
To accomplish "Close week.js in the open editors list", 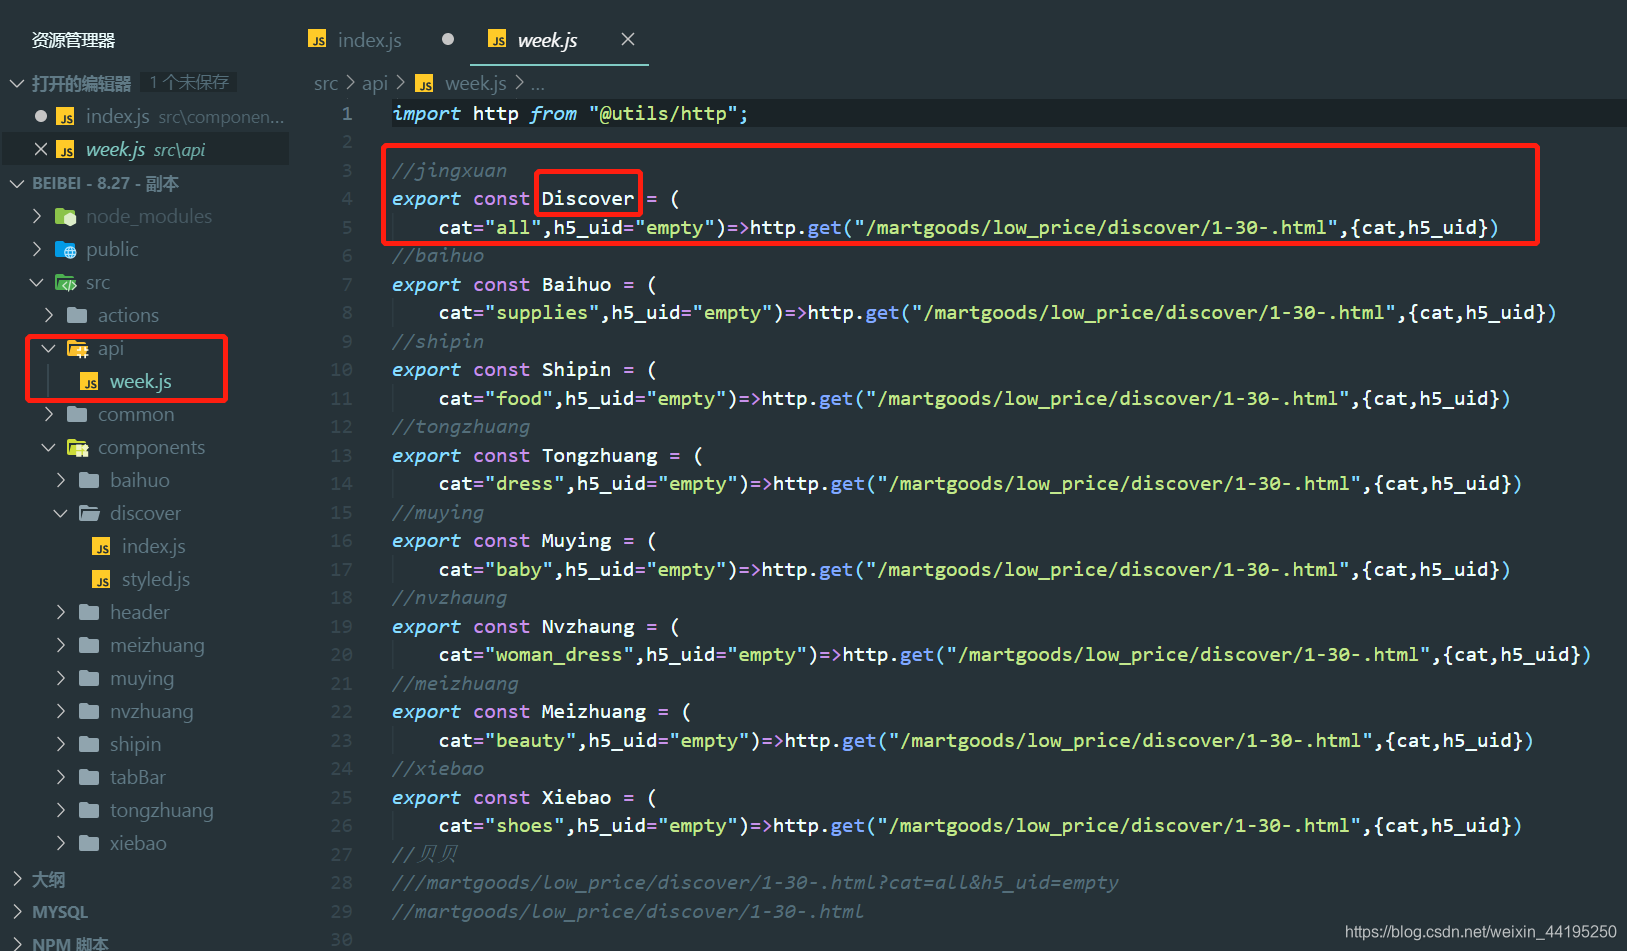I will click(x=41, y=149).
